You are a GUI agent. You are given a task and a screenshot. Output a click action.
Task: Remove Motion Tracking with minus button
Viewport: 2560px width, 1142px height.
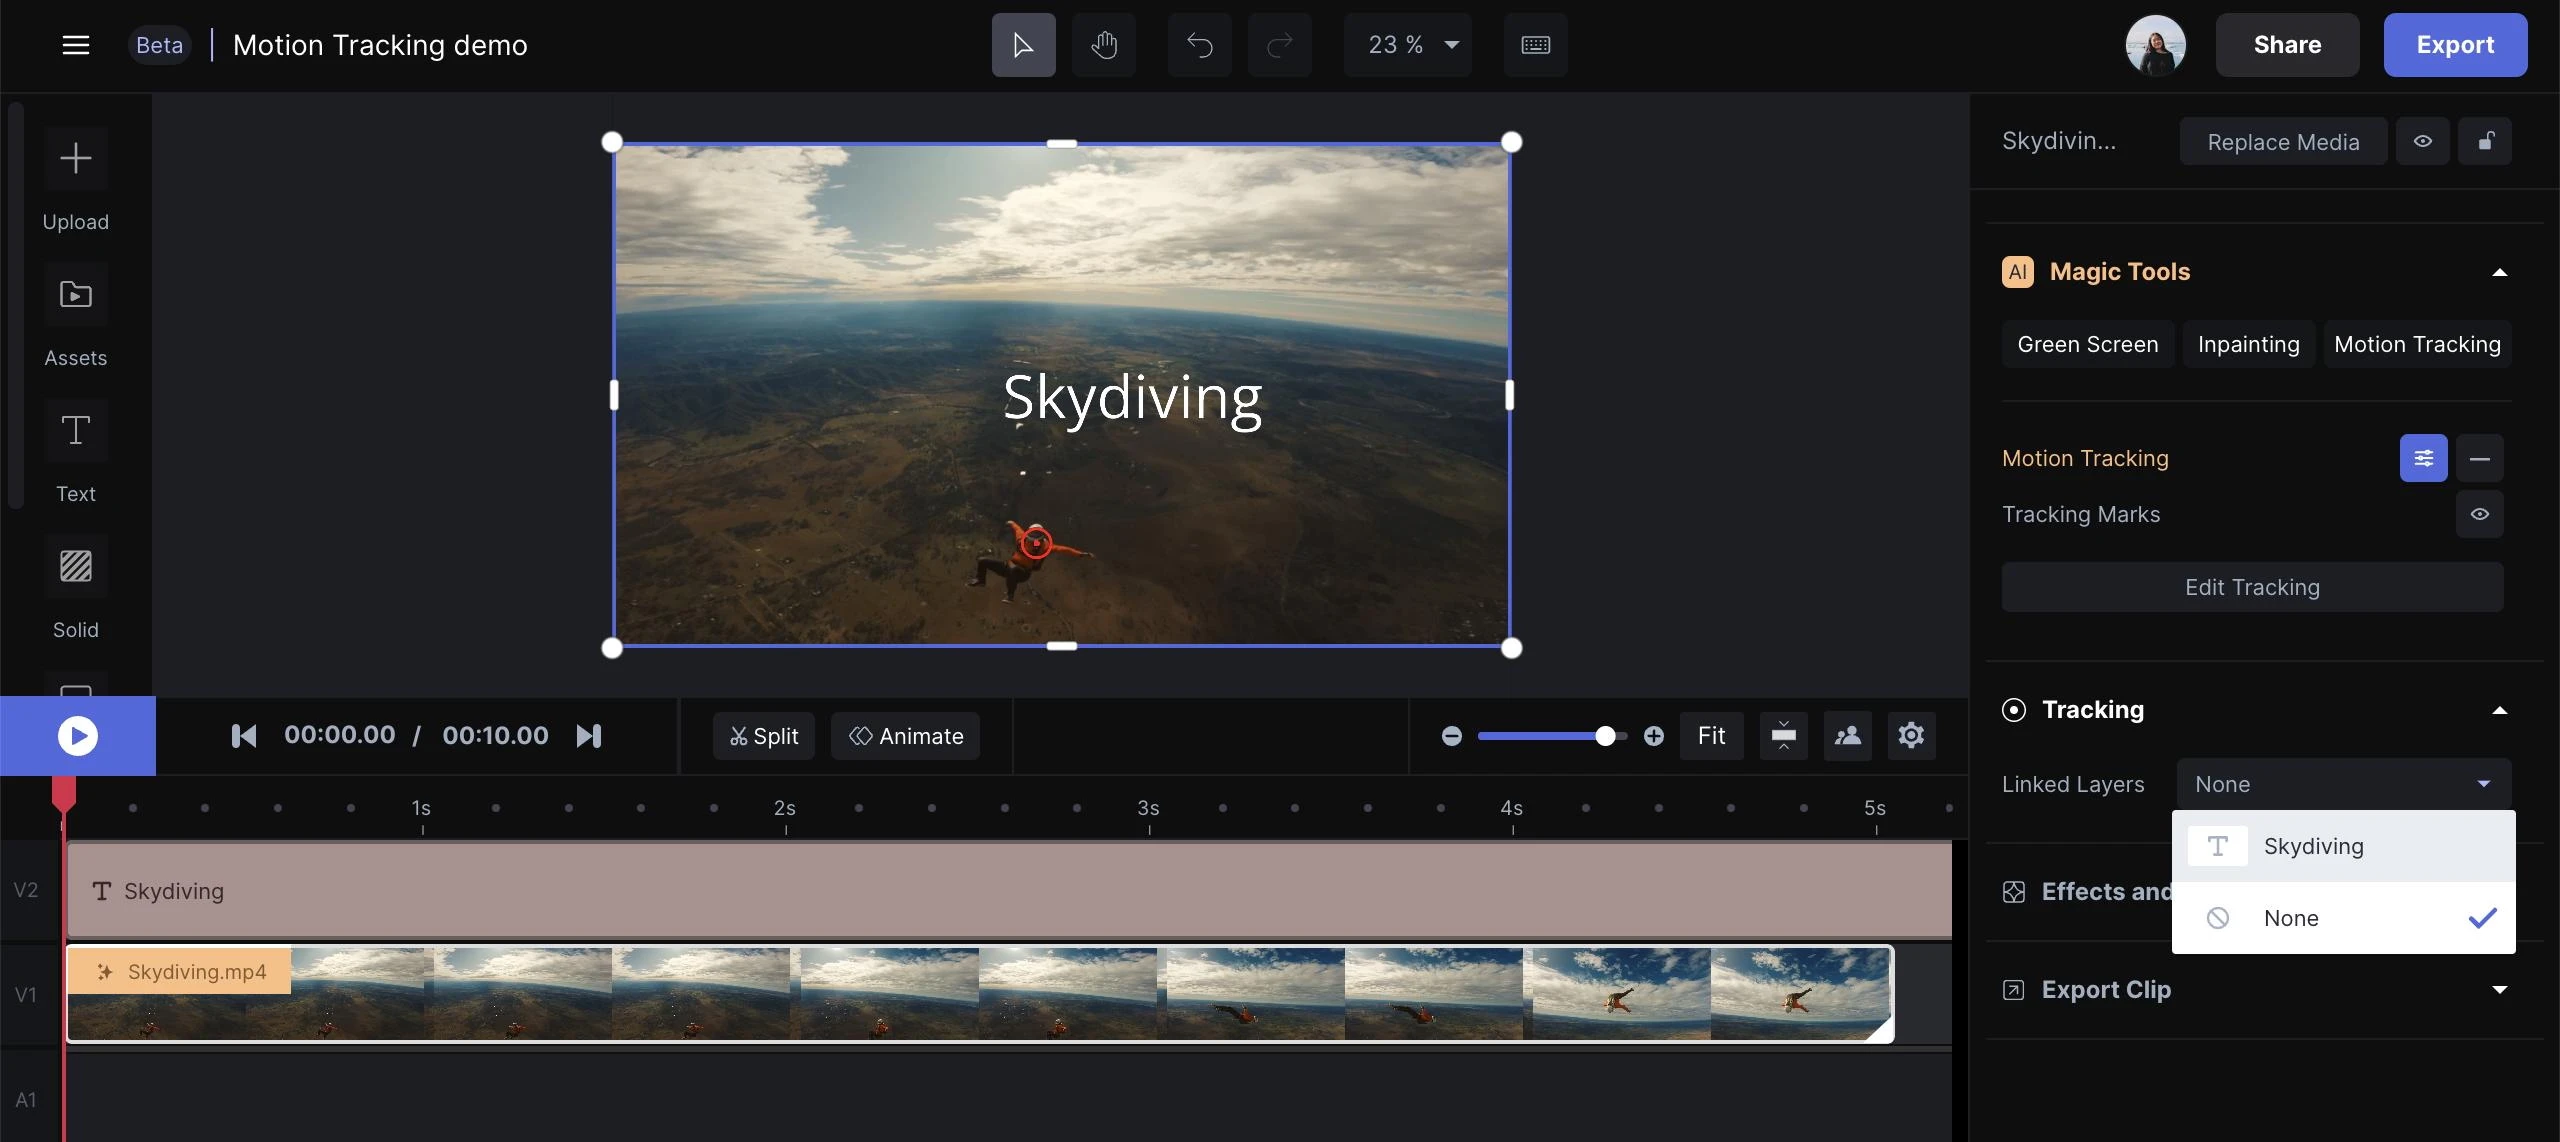coord(2480,458)
